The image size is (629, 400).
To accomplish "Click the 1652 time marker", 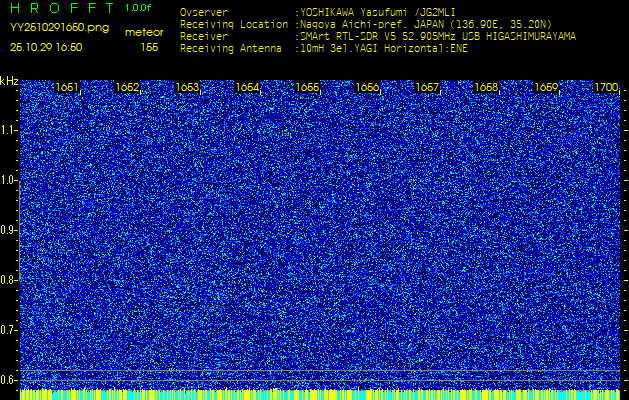I will coord(127,87).
